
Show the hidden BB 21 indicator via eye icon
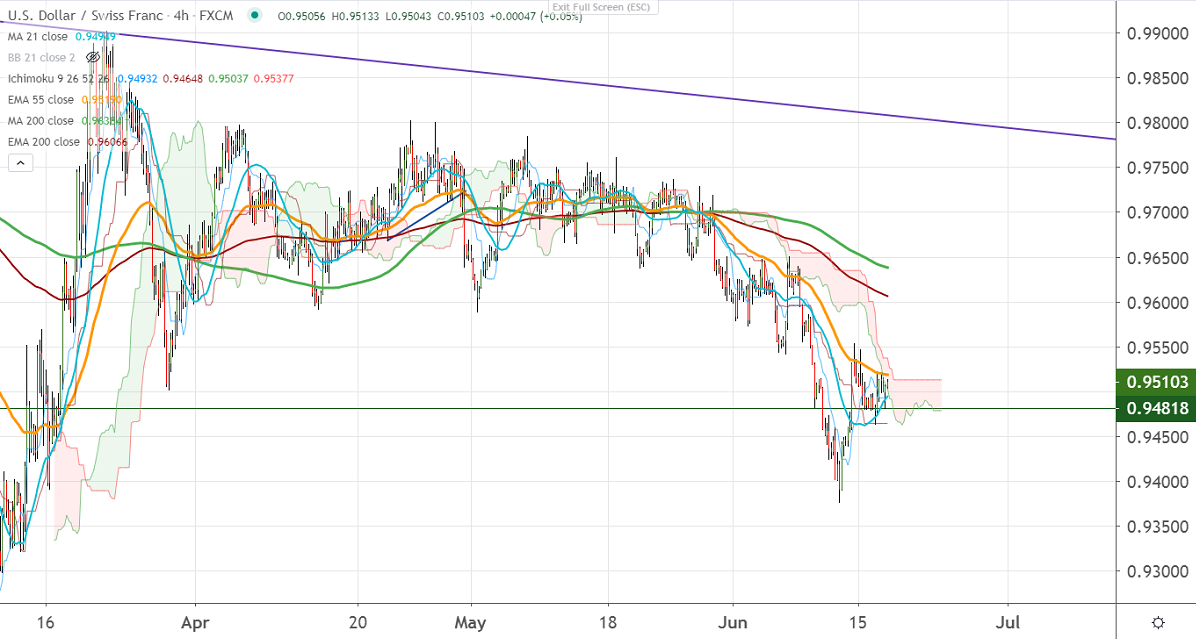[x=93, y=57]
